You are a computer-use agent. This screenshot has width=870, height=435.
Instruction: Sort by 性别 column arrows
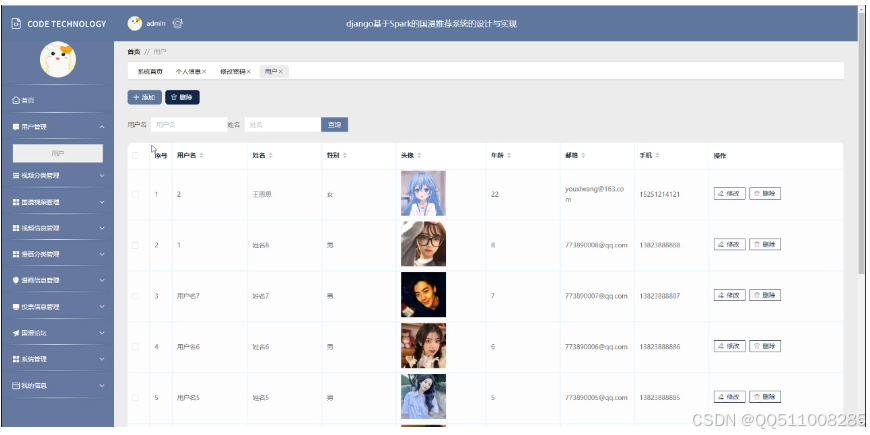coord(345,156)
